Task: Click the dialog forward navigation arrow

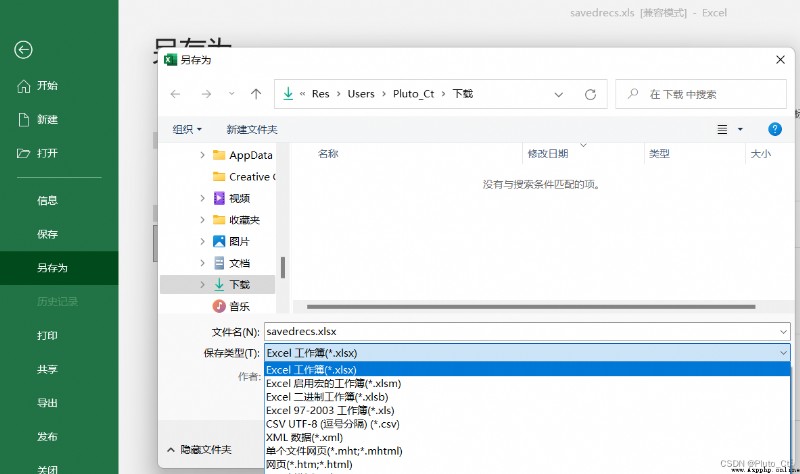Action: click(x=206, y=94)
